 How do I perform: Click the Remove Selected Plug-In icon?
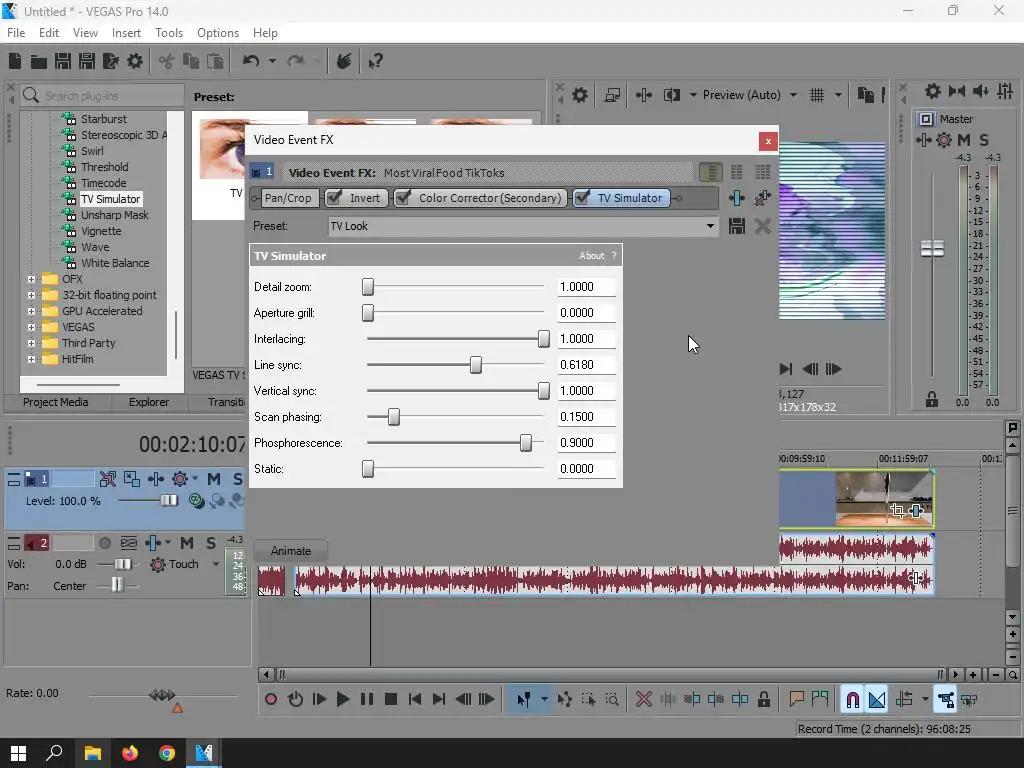click(762, 198)
